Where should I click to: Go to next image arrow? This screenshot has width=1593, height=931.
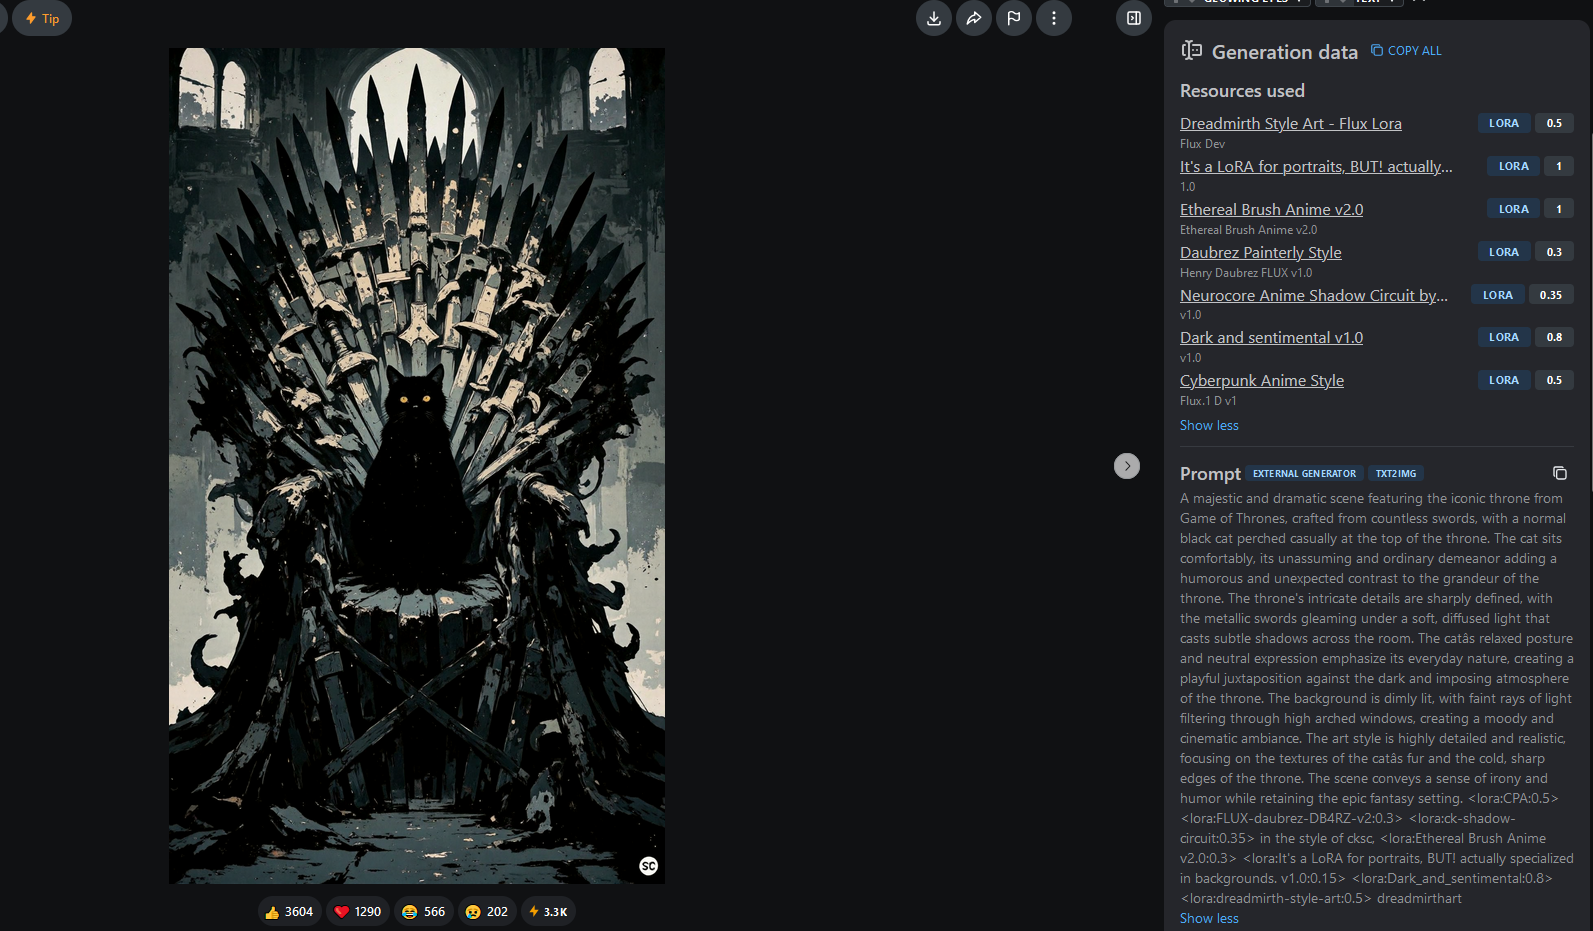[x=1126, y=466]
